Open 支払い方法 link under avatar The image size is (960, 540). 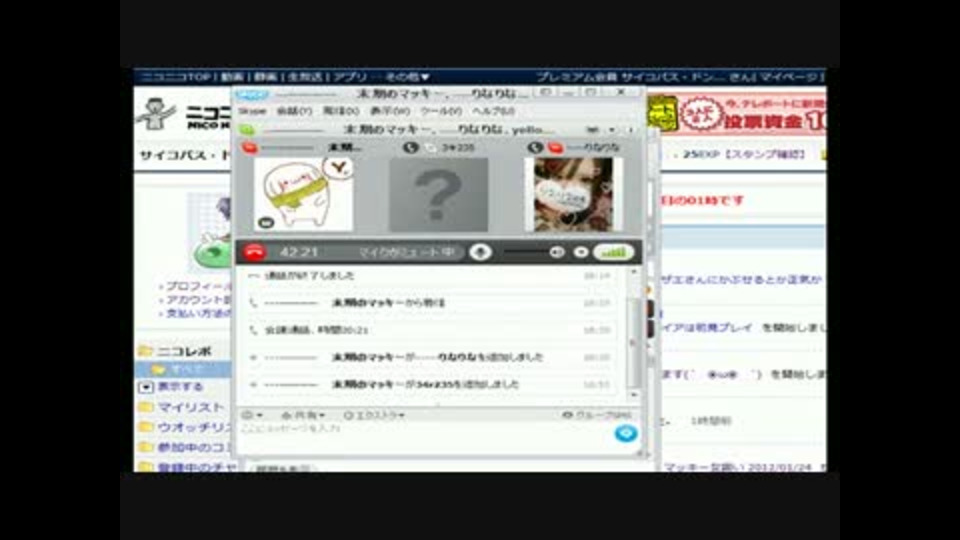197,313
